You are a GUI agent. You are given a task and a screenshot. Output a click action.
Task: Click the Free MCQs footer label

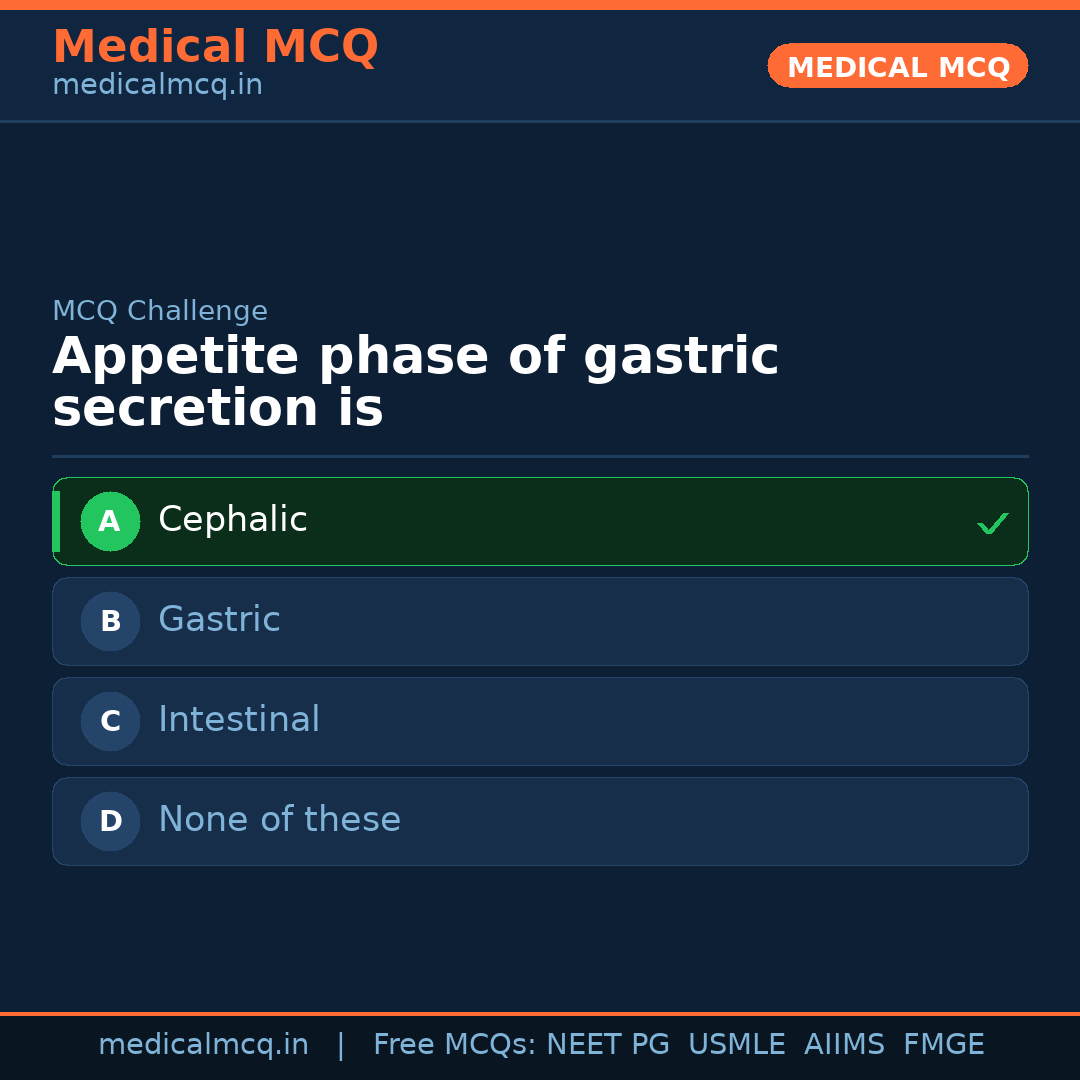[455, 1045]
